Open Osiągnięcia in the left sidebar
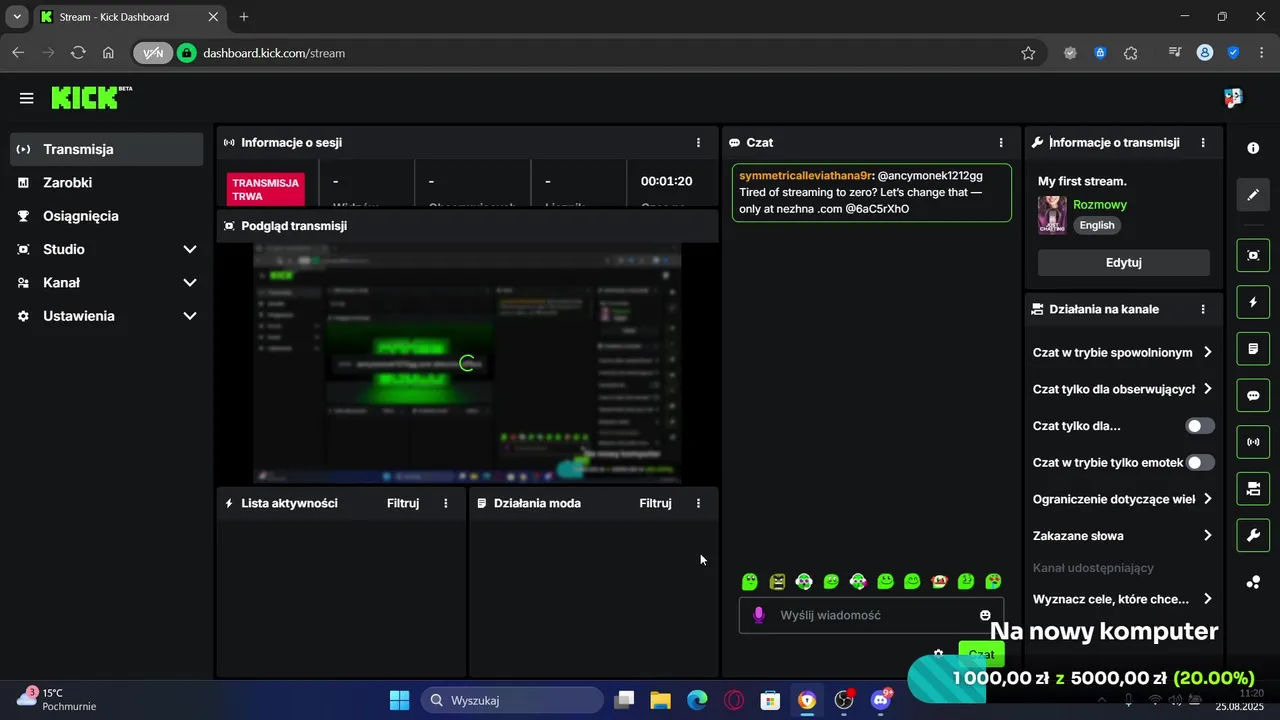Image resolution: width=1280 pixels, height=720 pixels. coord(107,216)
